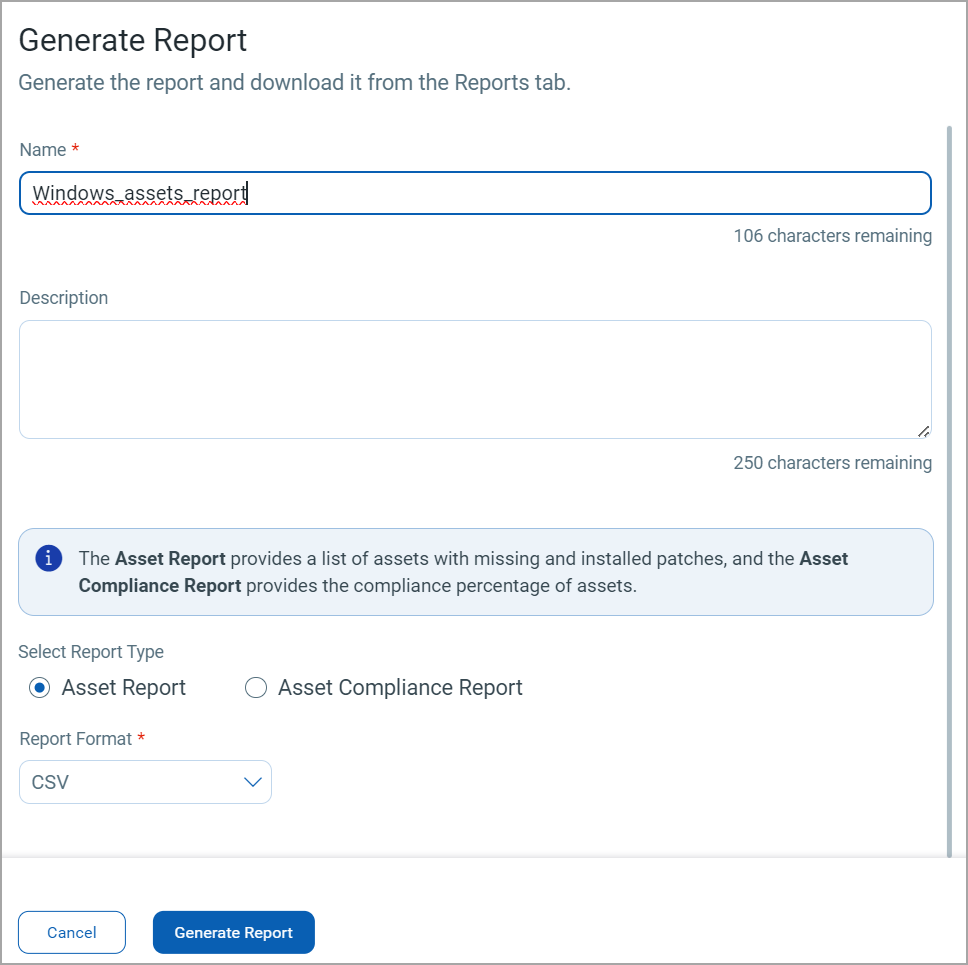Open the Report Format CSV dropdown
This screenshot has width=968, height=965.
point(145,782)
